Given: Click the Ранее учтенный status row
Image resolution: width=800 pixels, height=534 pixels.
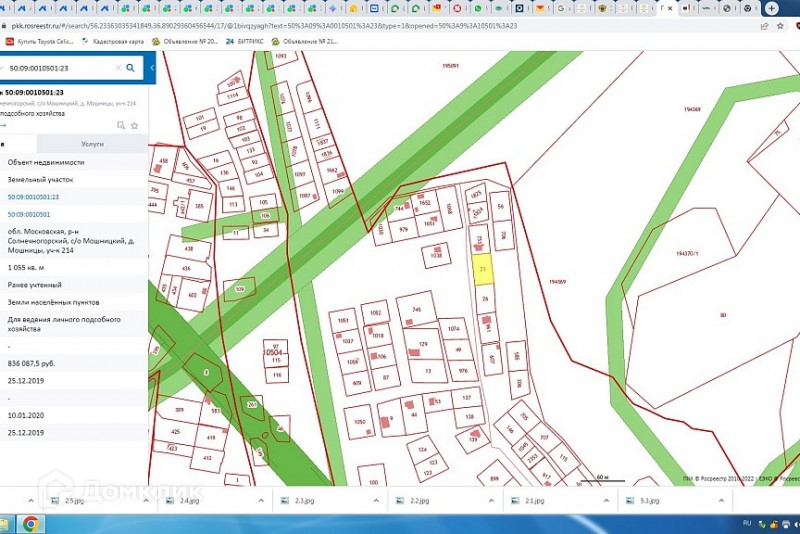Looking at the screenshot, I should (74, 285).
